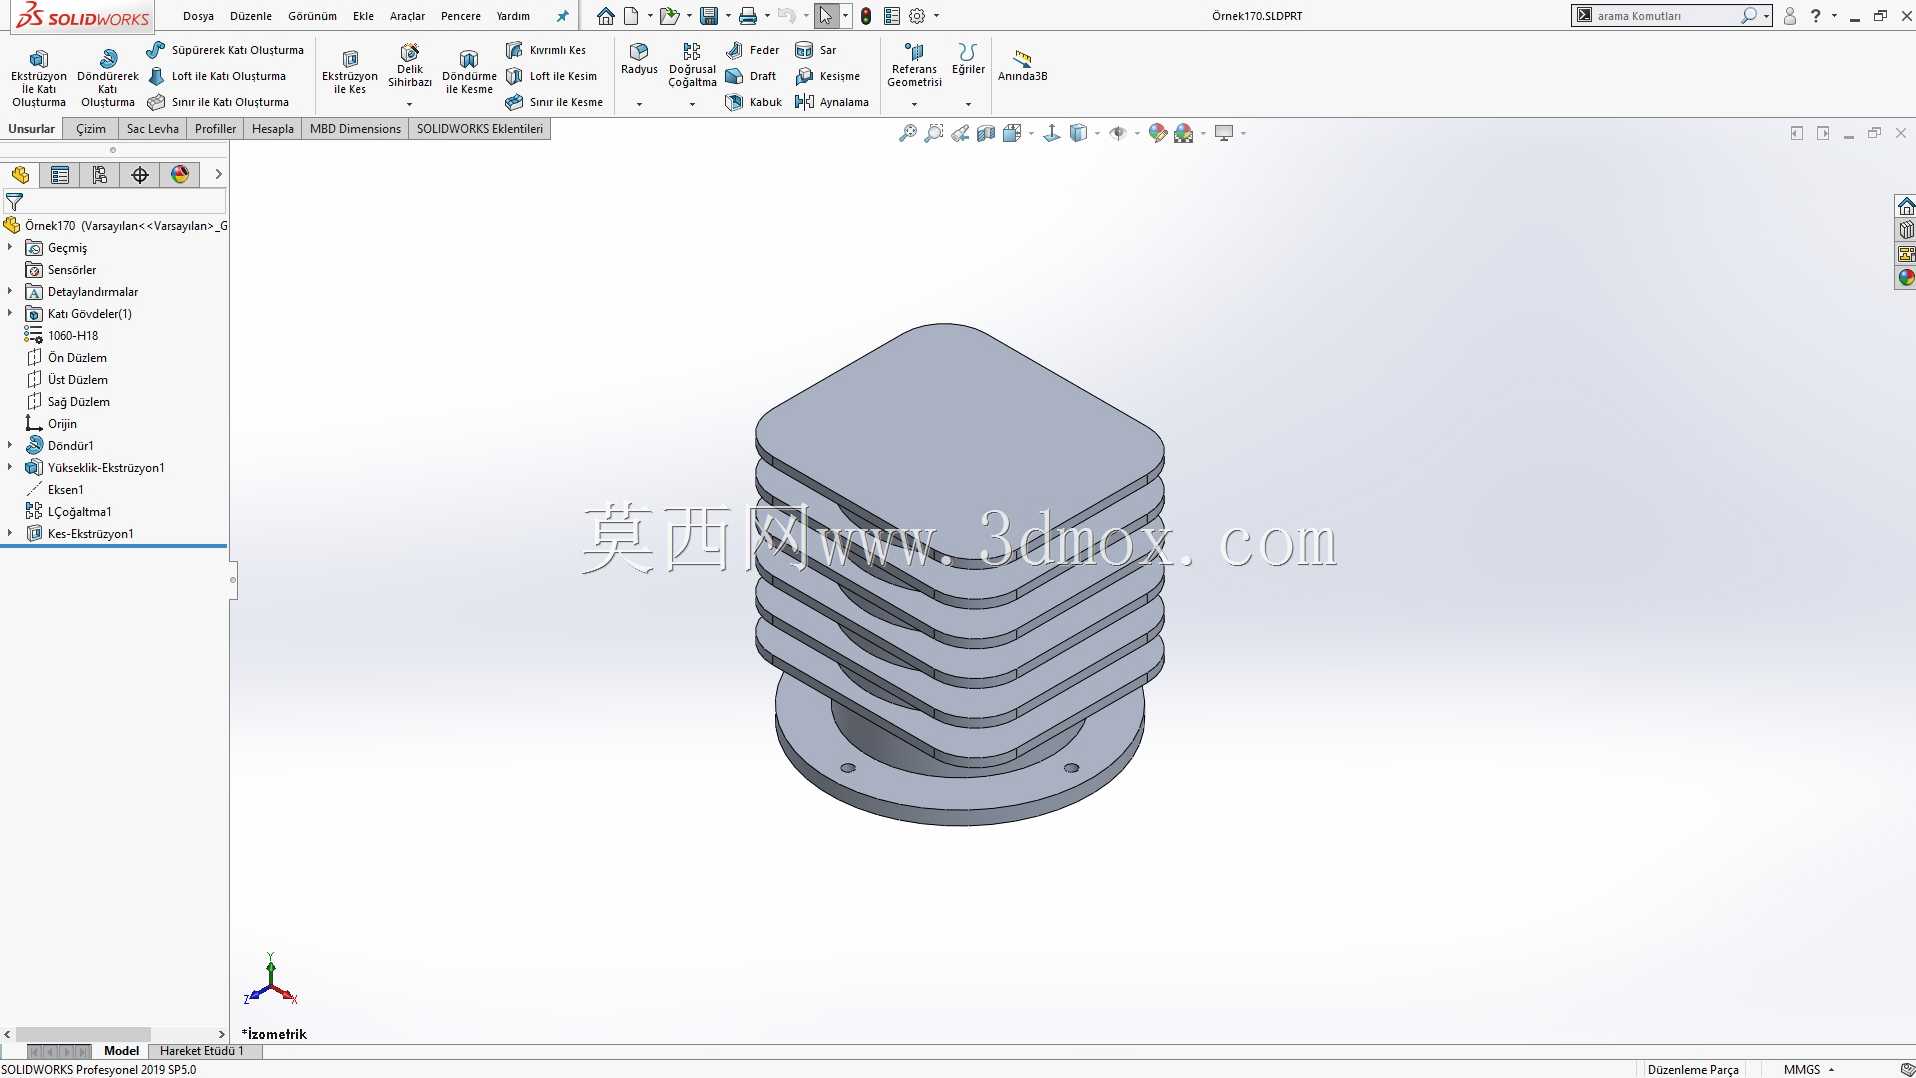
Task: Launch Anında3B tool
Action: click(x=1022, y=66)
